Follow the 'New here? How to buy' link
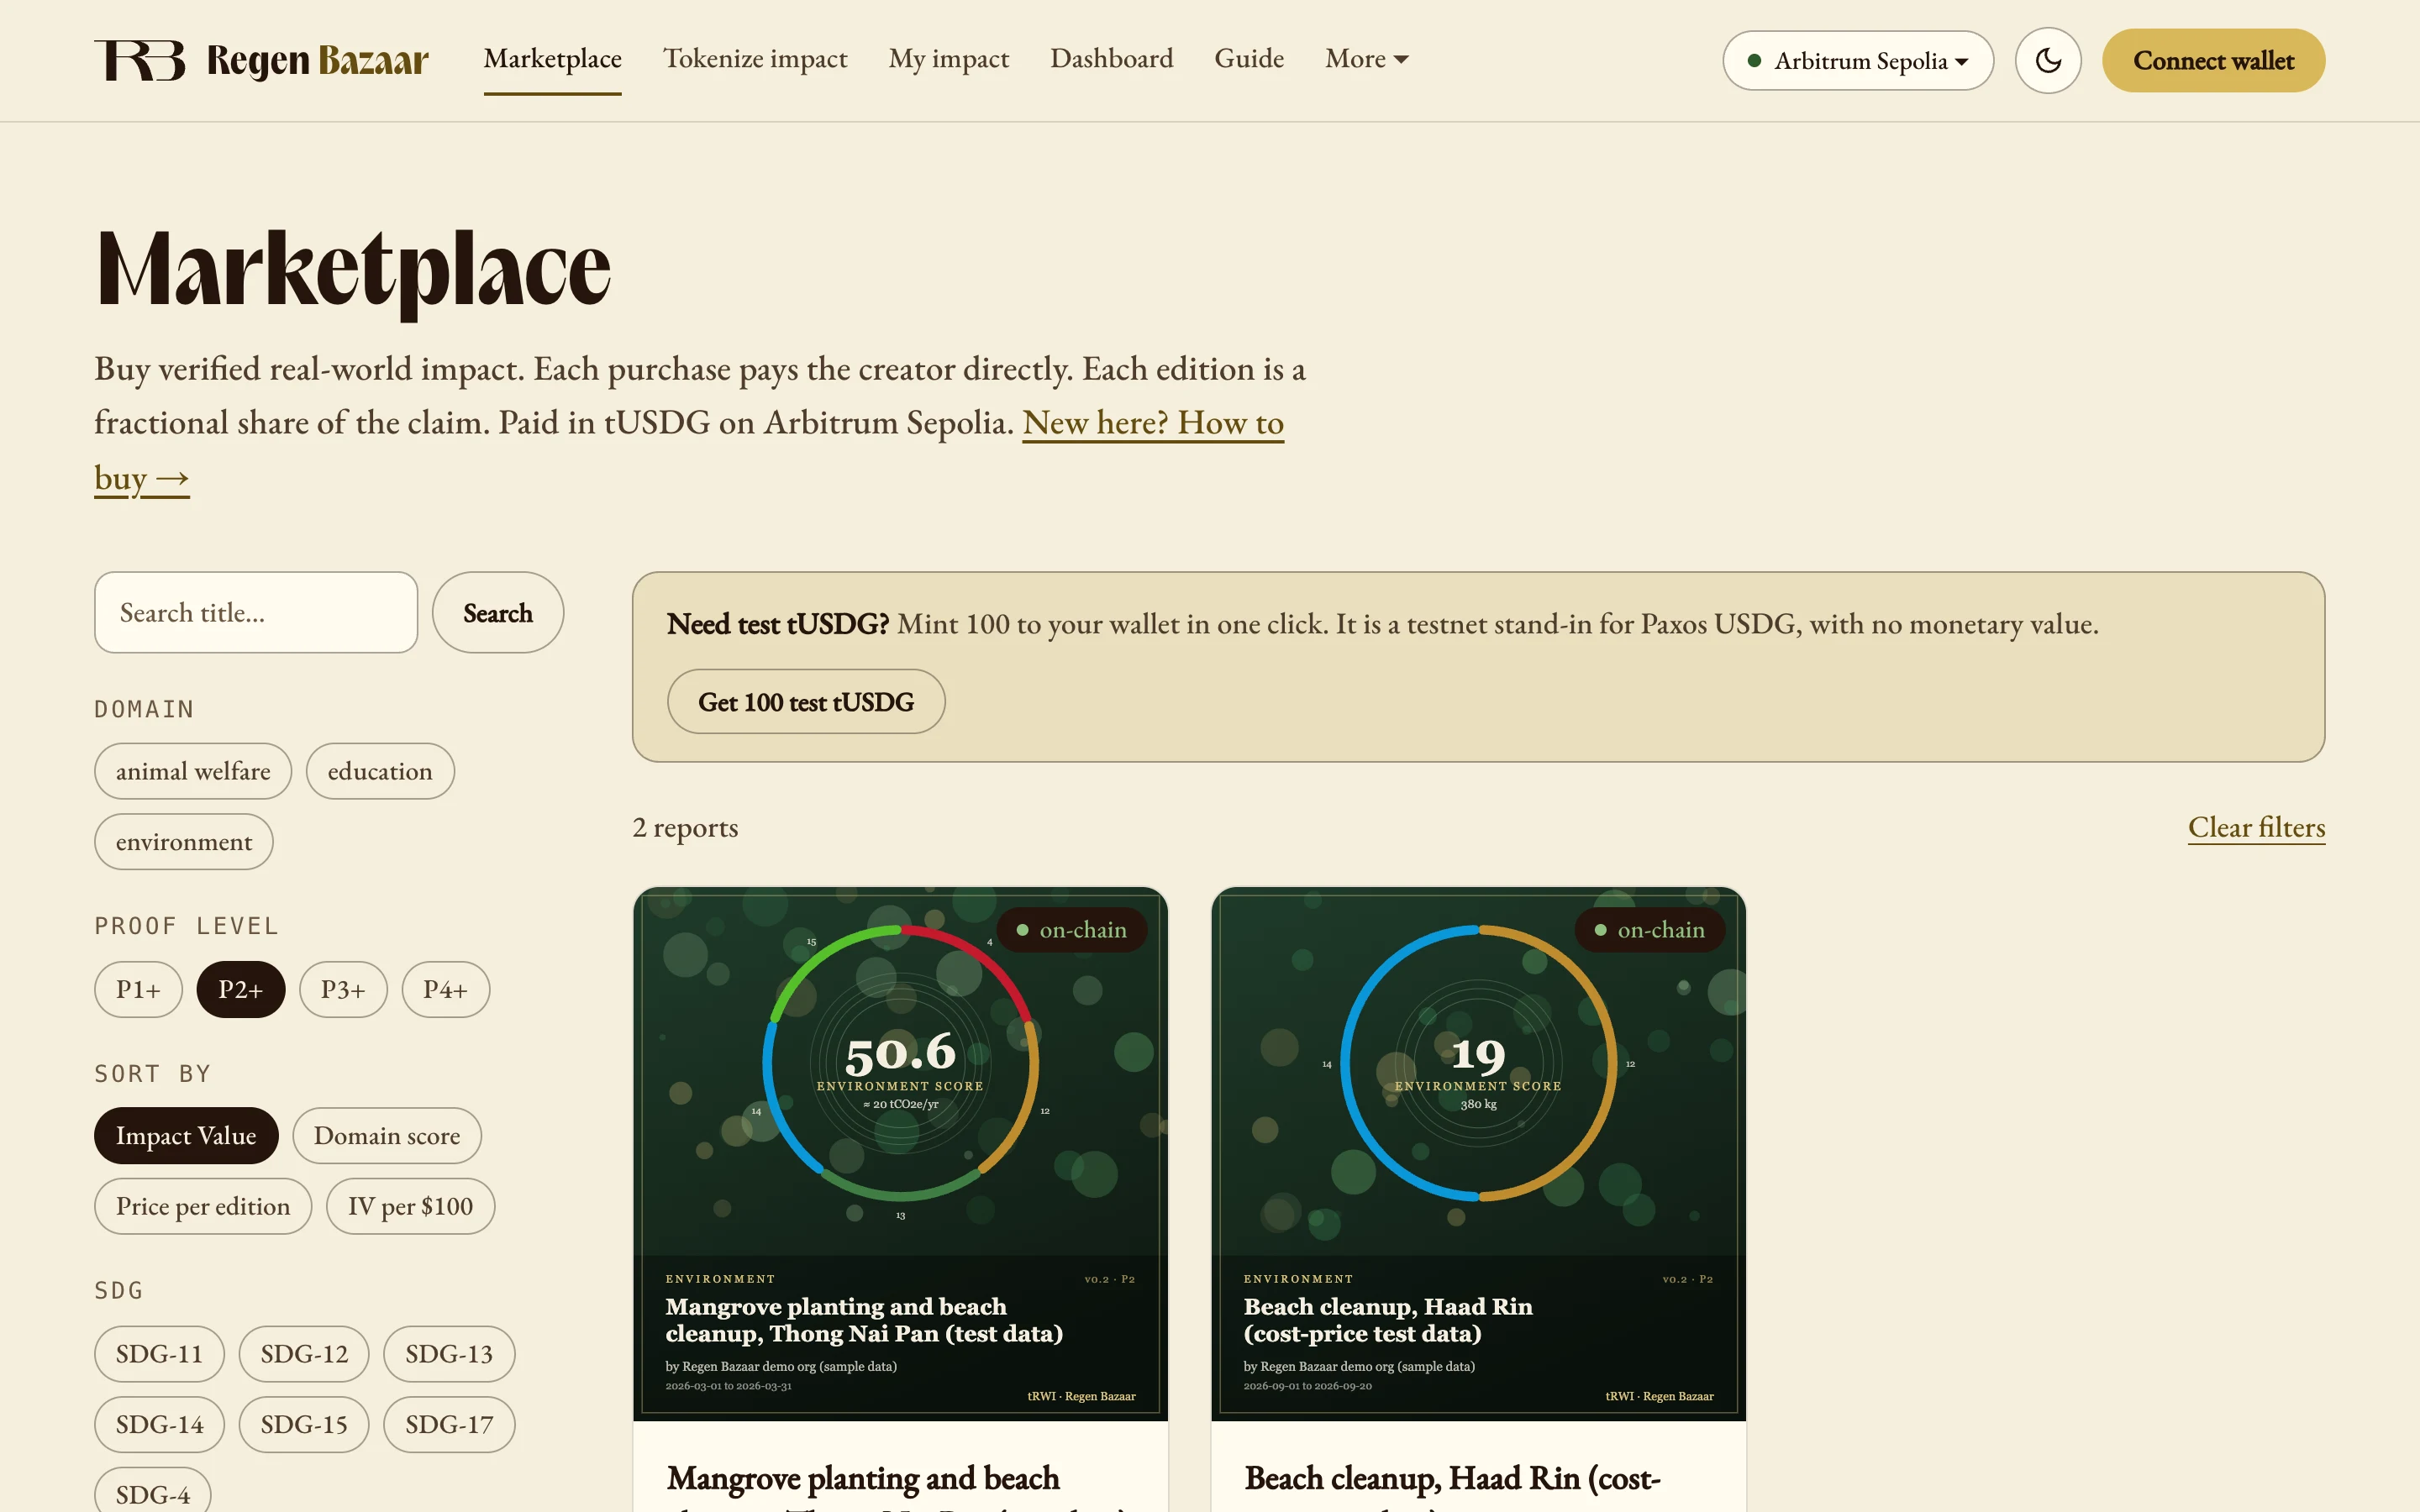The height and width of the screenshot is (1512, 2420). click(1153, 423)
